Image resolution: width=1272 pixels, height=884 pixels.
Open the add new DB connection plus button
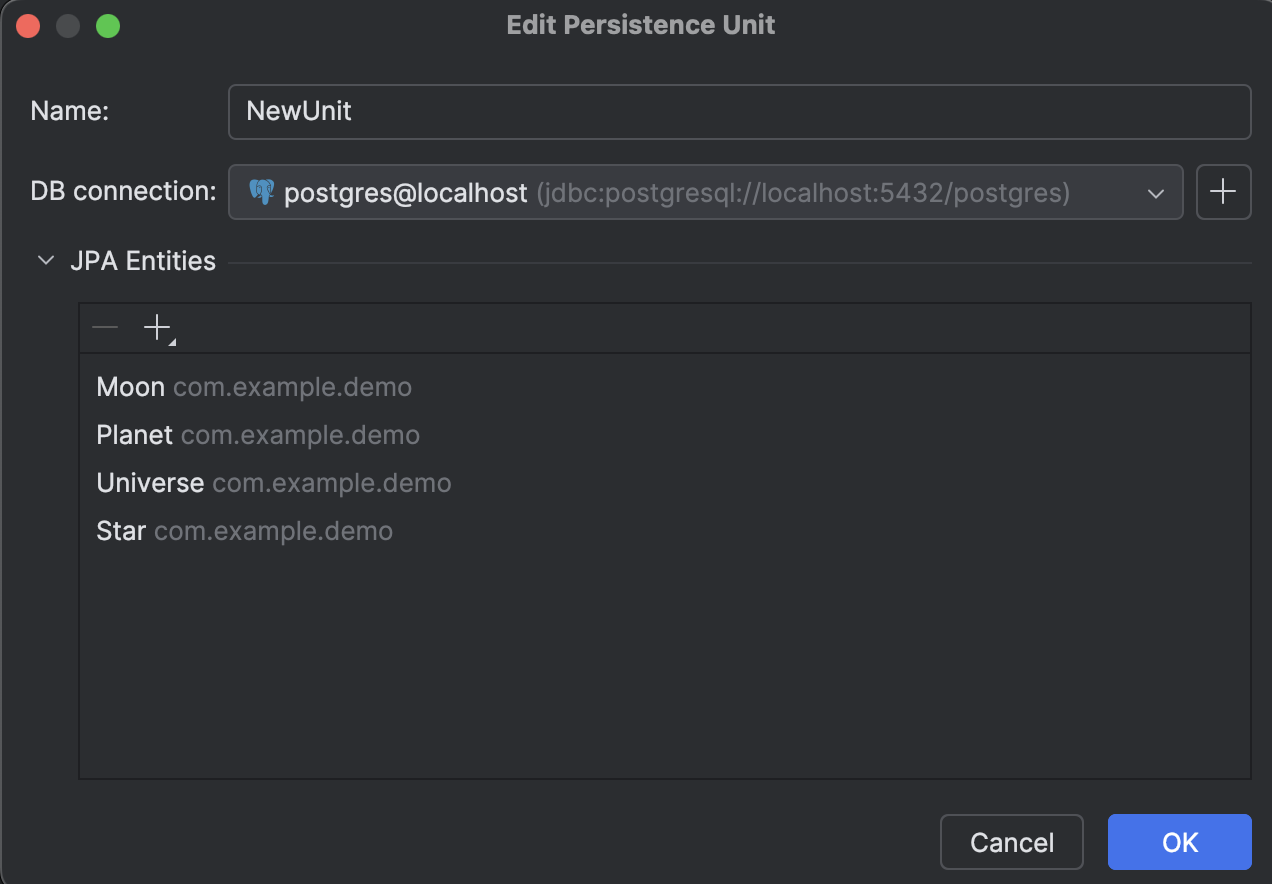[x=1223, y=192]
